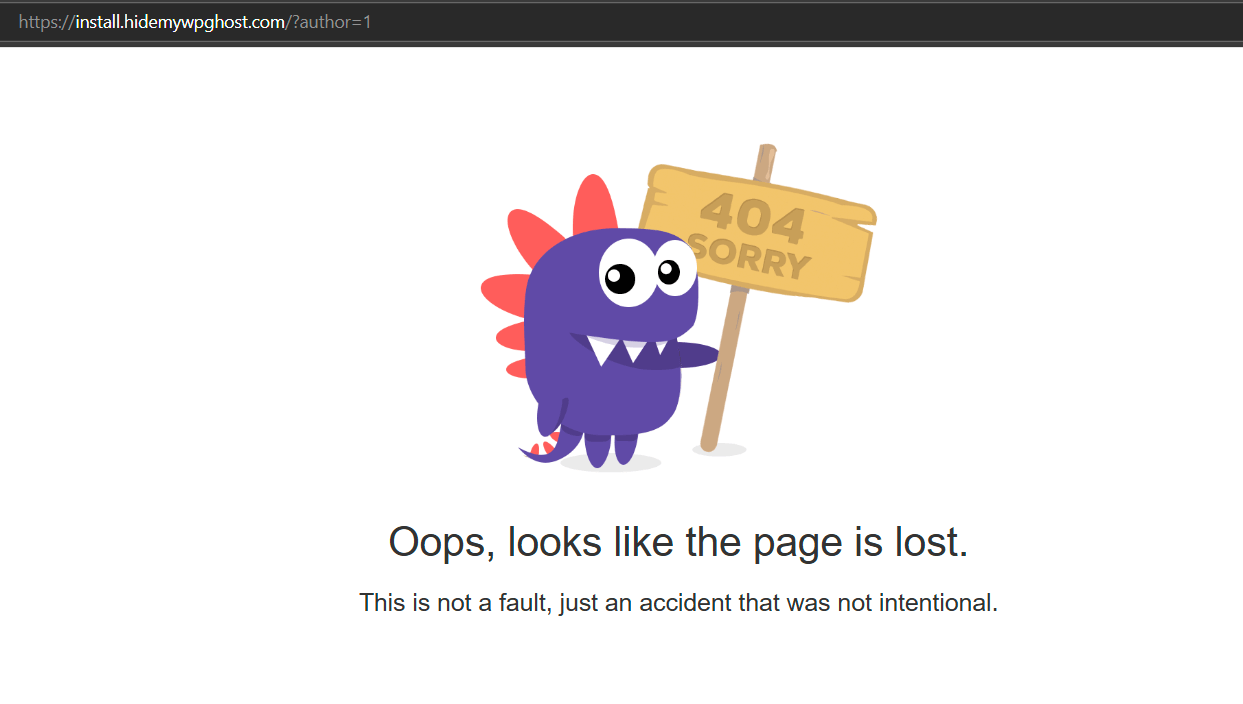Select the URL in the address bar

click(x=196, y=21)
